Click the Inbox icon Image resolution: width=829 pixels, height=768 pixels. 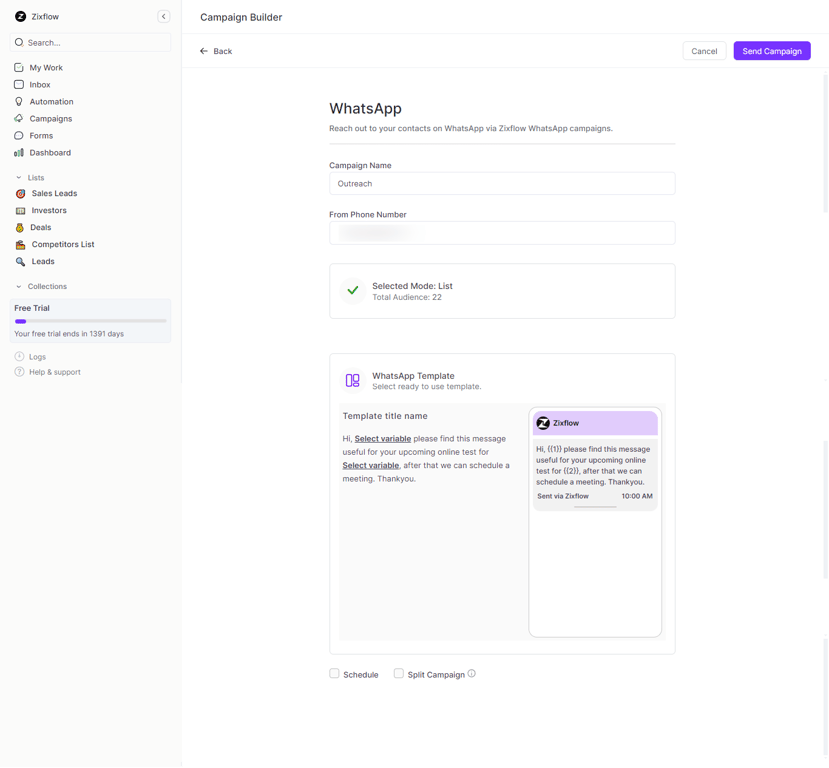tap(18, 84)
